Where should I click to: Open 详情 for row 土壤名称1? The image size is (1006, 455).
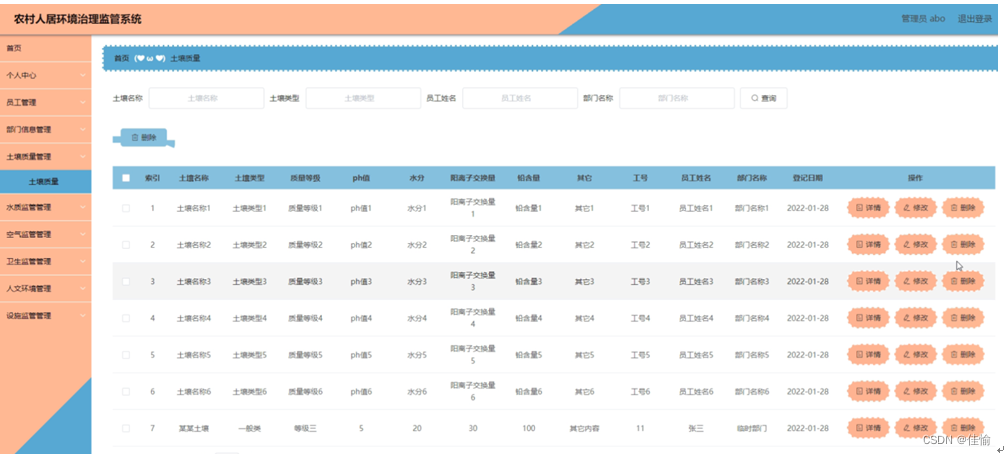(868, 208)
